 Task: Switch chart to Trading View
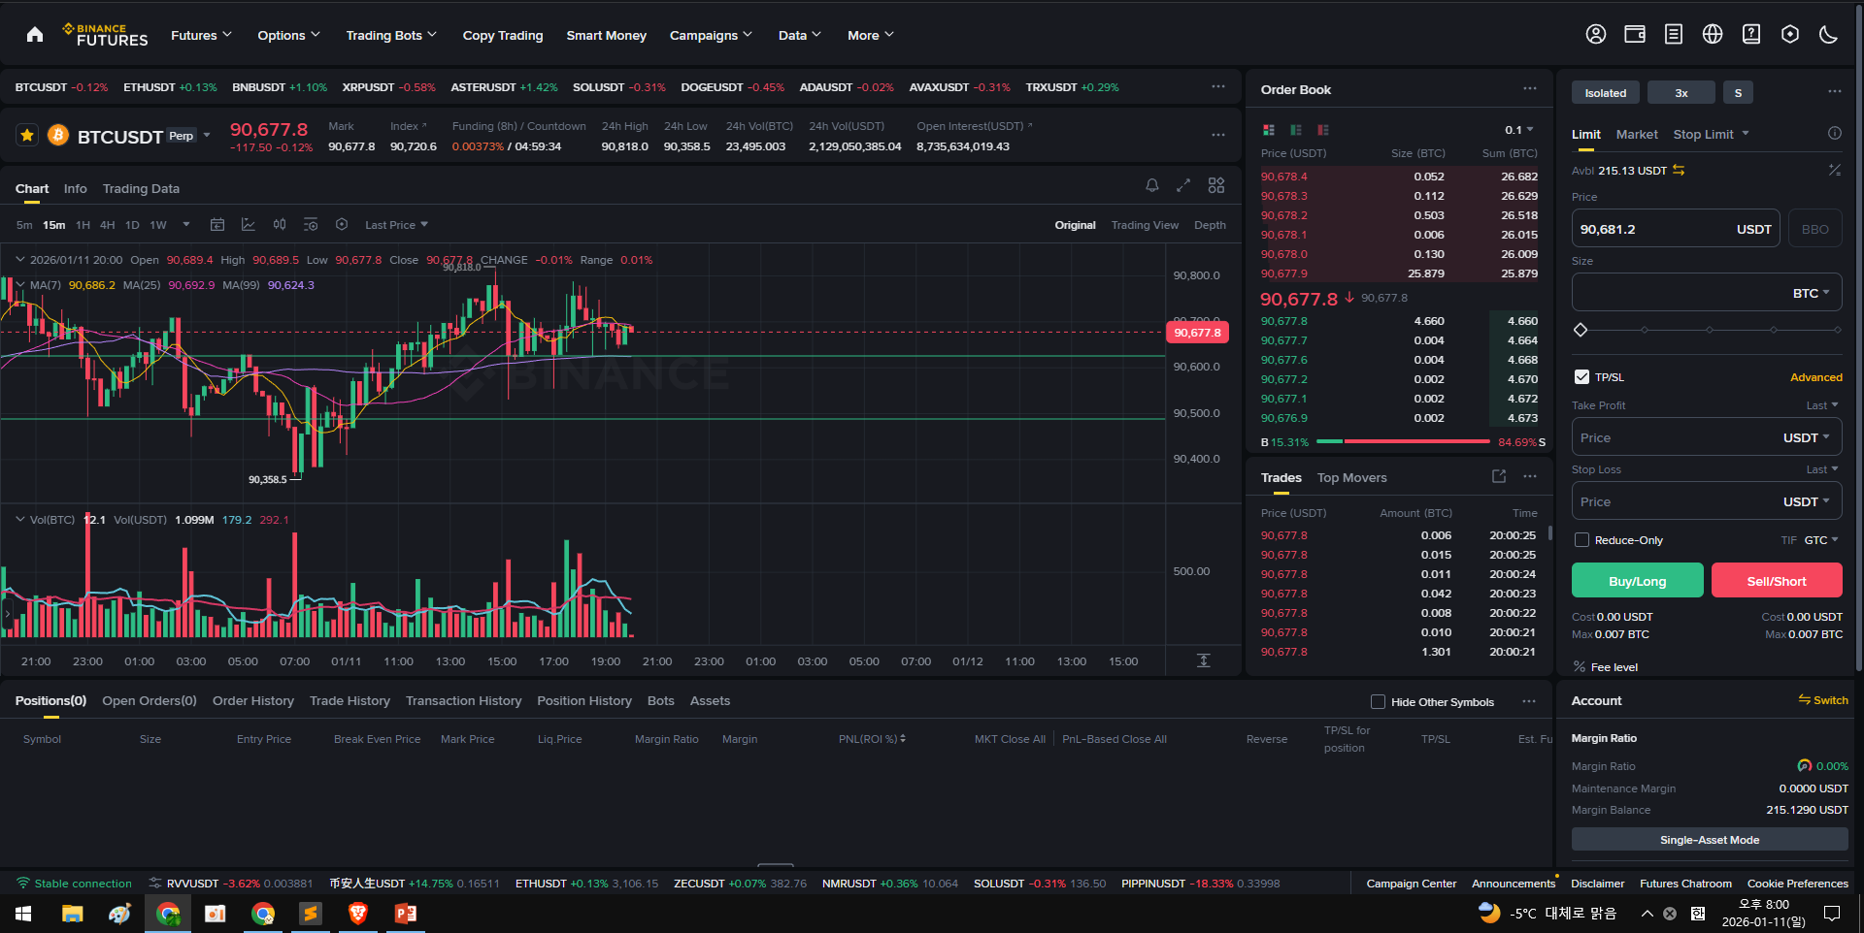click(x=1144, y=225)
